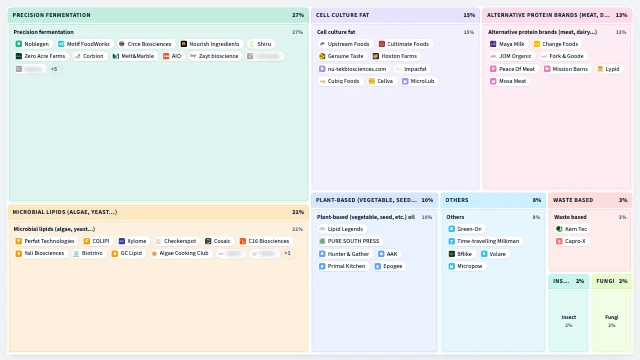Click the Kern Tec logo icon
Image resolution: width=640 pixels, height=360 pixels.
559,229
